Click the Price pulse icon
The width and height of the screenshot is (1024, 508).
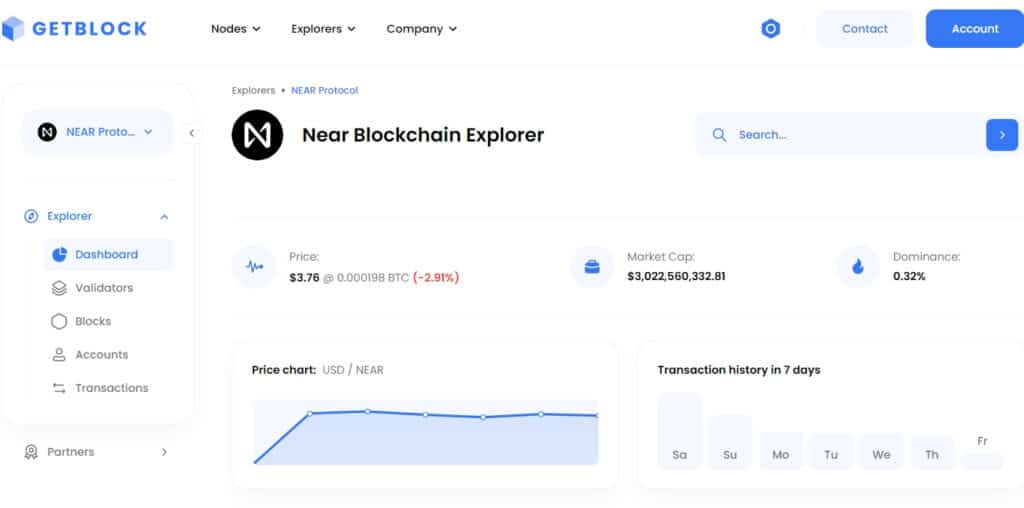coord(253,267)
